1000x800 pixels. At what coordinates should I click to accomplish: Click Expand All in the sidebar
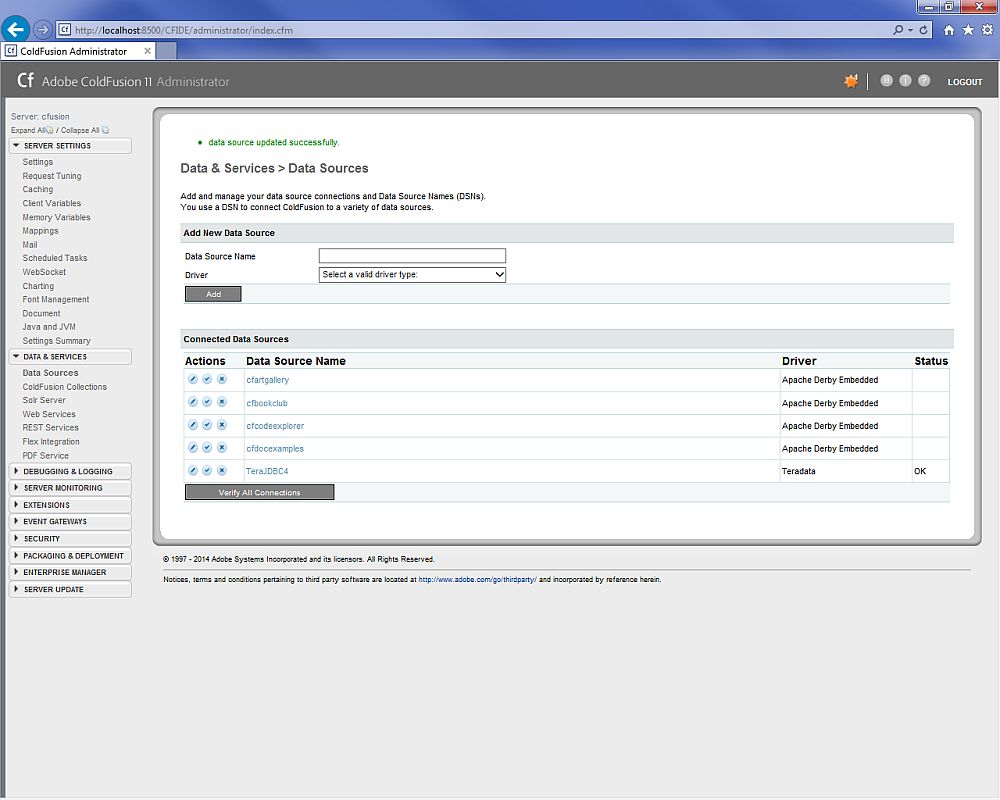pyautogui.click(x=32, y=130)
